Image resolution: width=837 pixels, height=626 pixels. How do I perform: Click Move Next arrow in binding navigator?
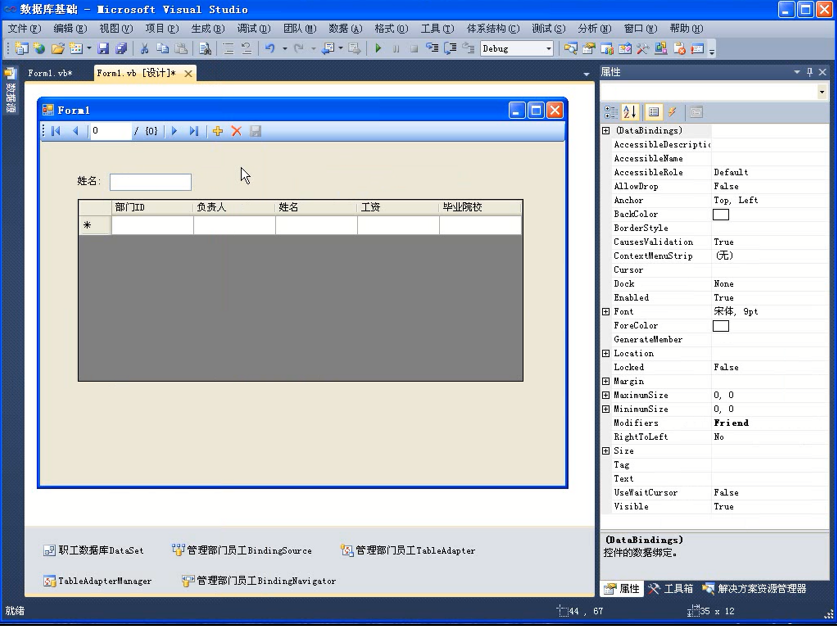[x=174, y=131]
